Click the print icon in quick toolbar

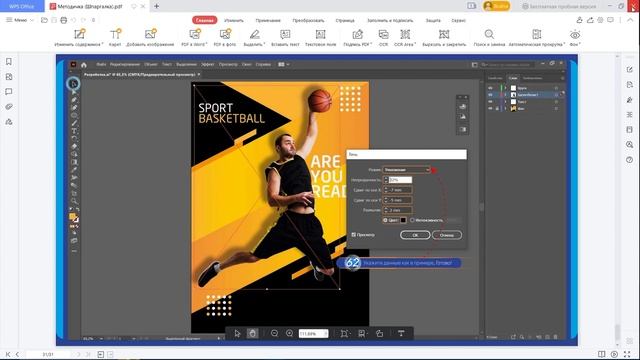tap(63, 20)
